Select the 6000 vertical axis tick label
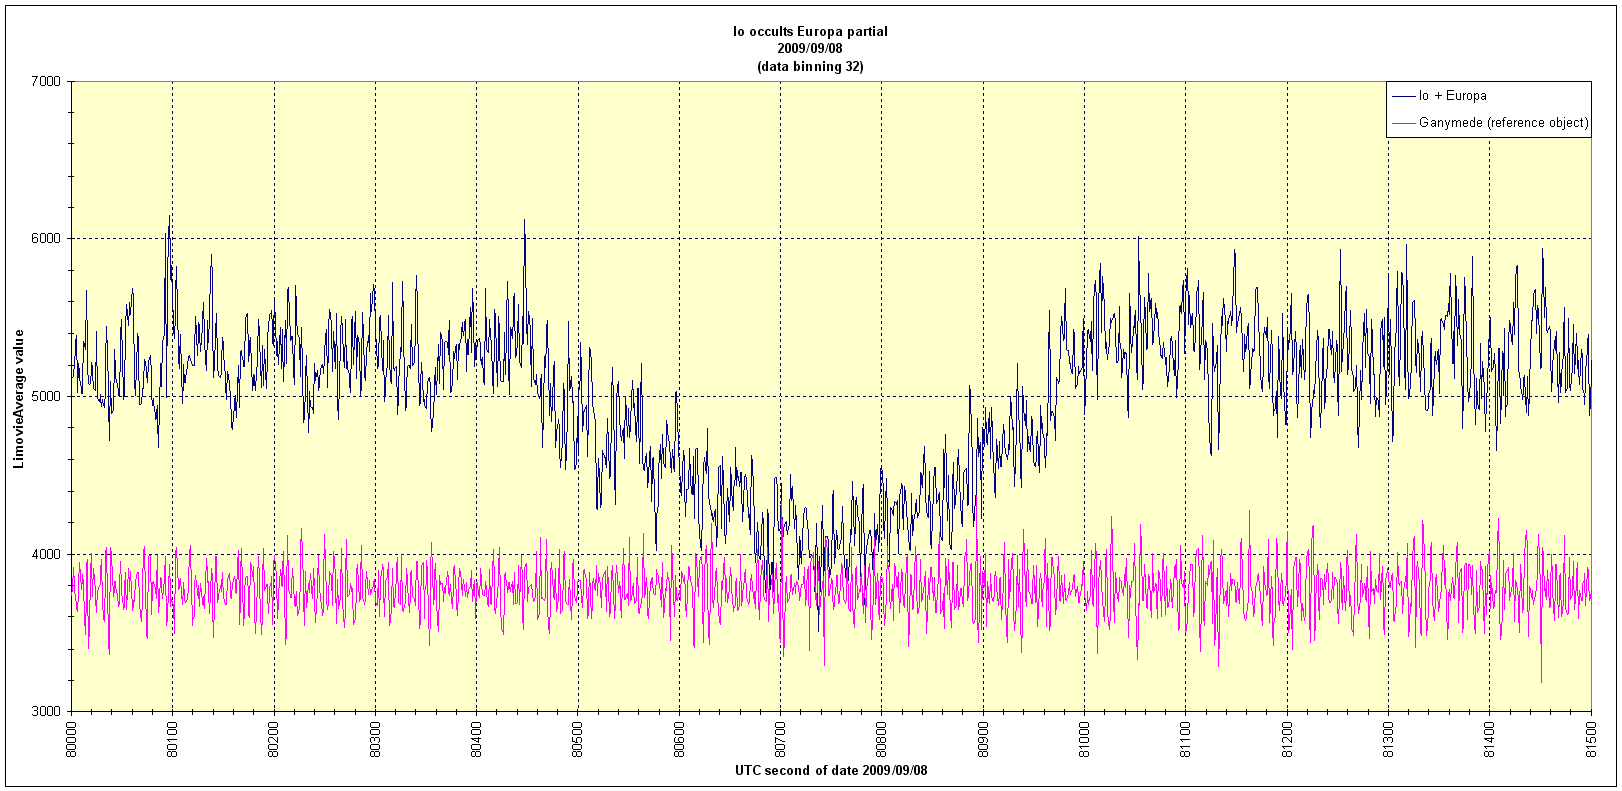Viewport: 1622px width, 791px height. [46, 239]
